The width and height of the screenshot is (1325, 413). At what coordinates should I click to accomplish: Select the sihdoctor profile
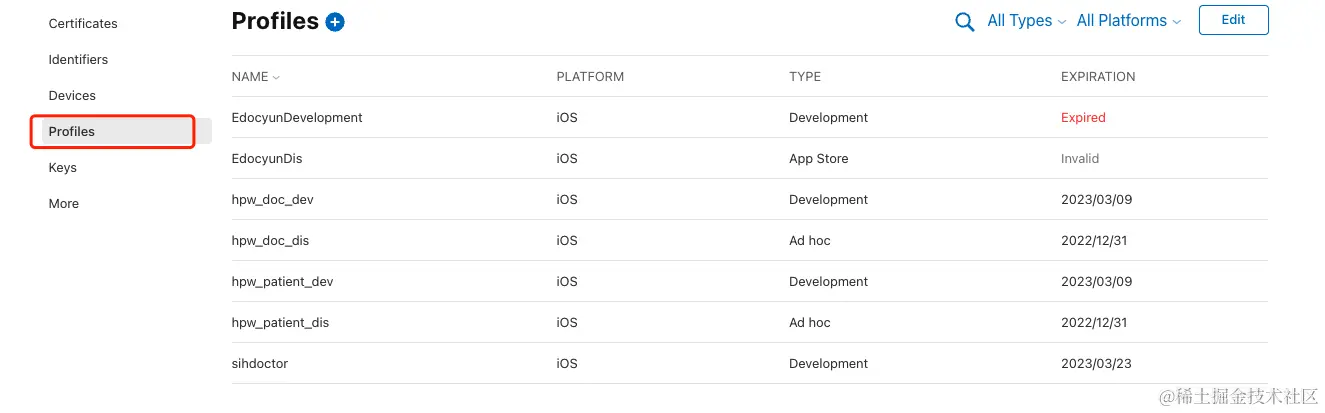tap(260, 363)
